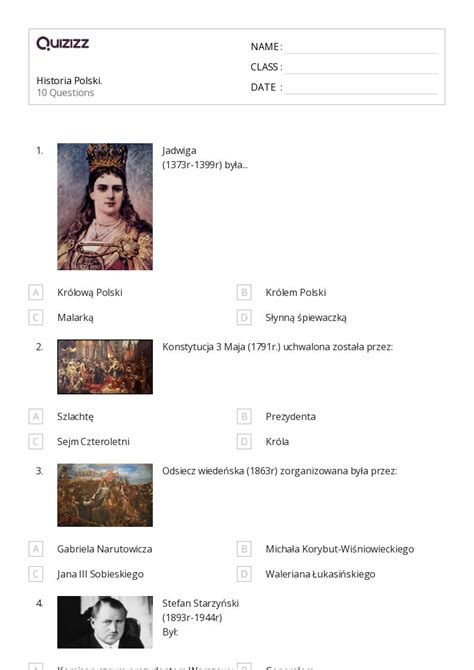Tick checkbox C next to Malarką
Image resolution: width=474 pixels, height=670 pixels.
click(36, 317)
